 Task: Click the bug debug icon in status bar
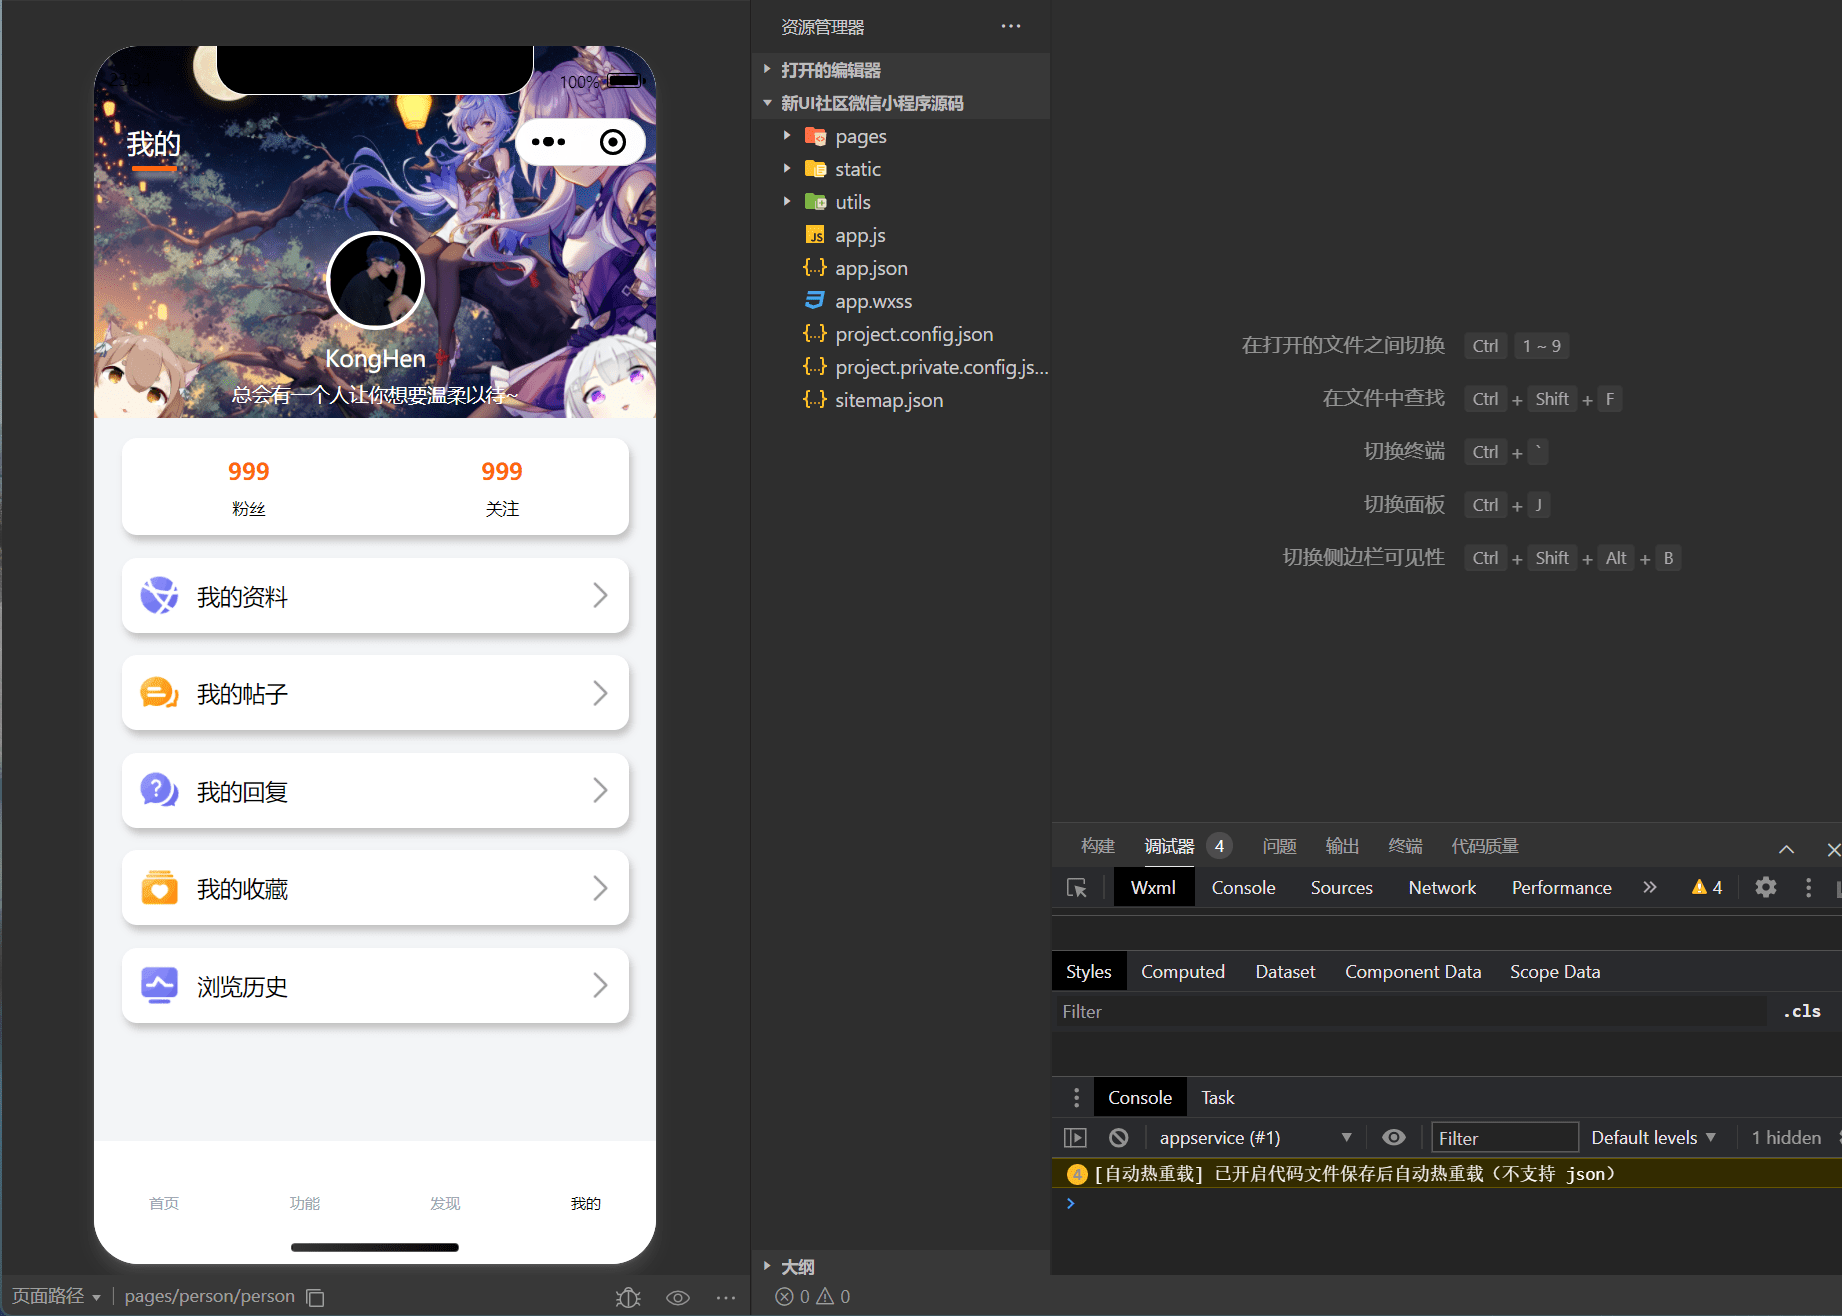628,1297
